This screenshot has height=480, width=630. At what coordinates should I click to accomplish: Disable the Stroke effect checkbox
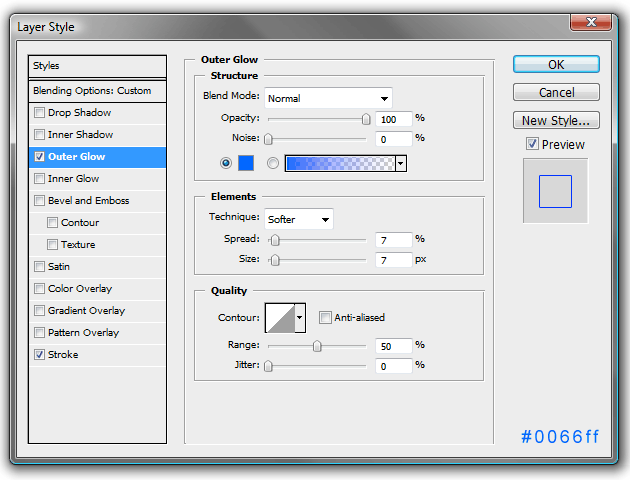tap(39, 354)
